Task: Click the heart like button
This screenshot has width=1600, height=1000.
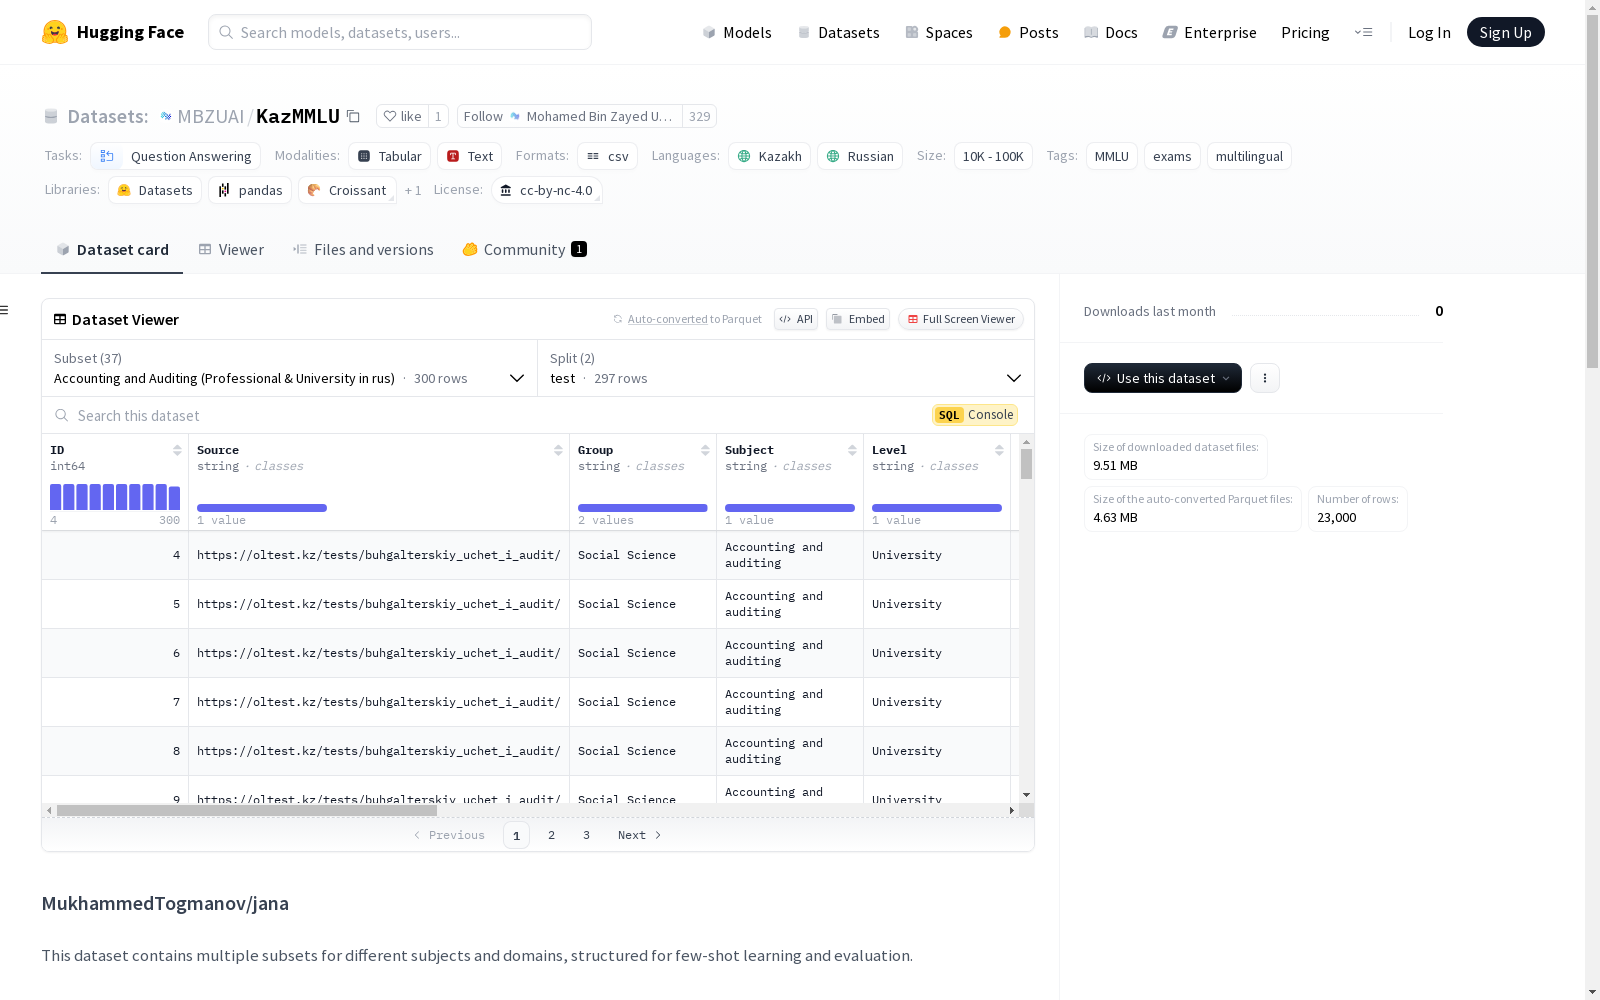Action: [402, 116]
